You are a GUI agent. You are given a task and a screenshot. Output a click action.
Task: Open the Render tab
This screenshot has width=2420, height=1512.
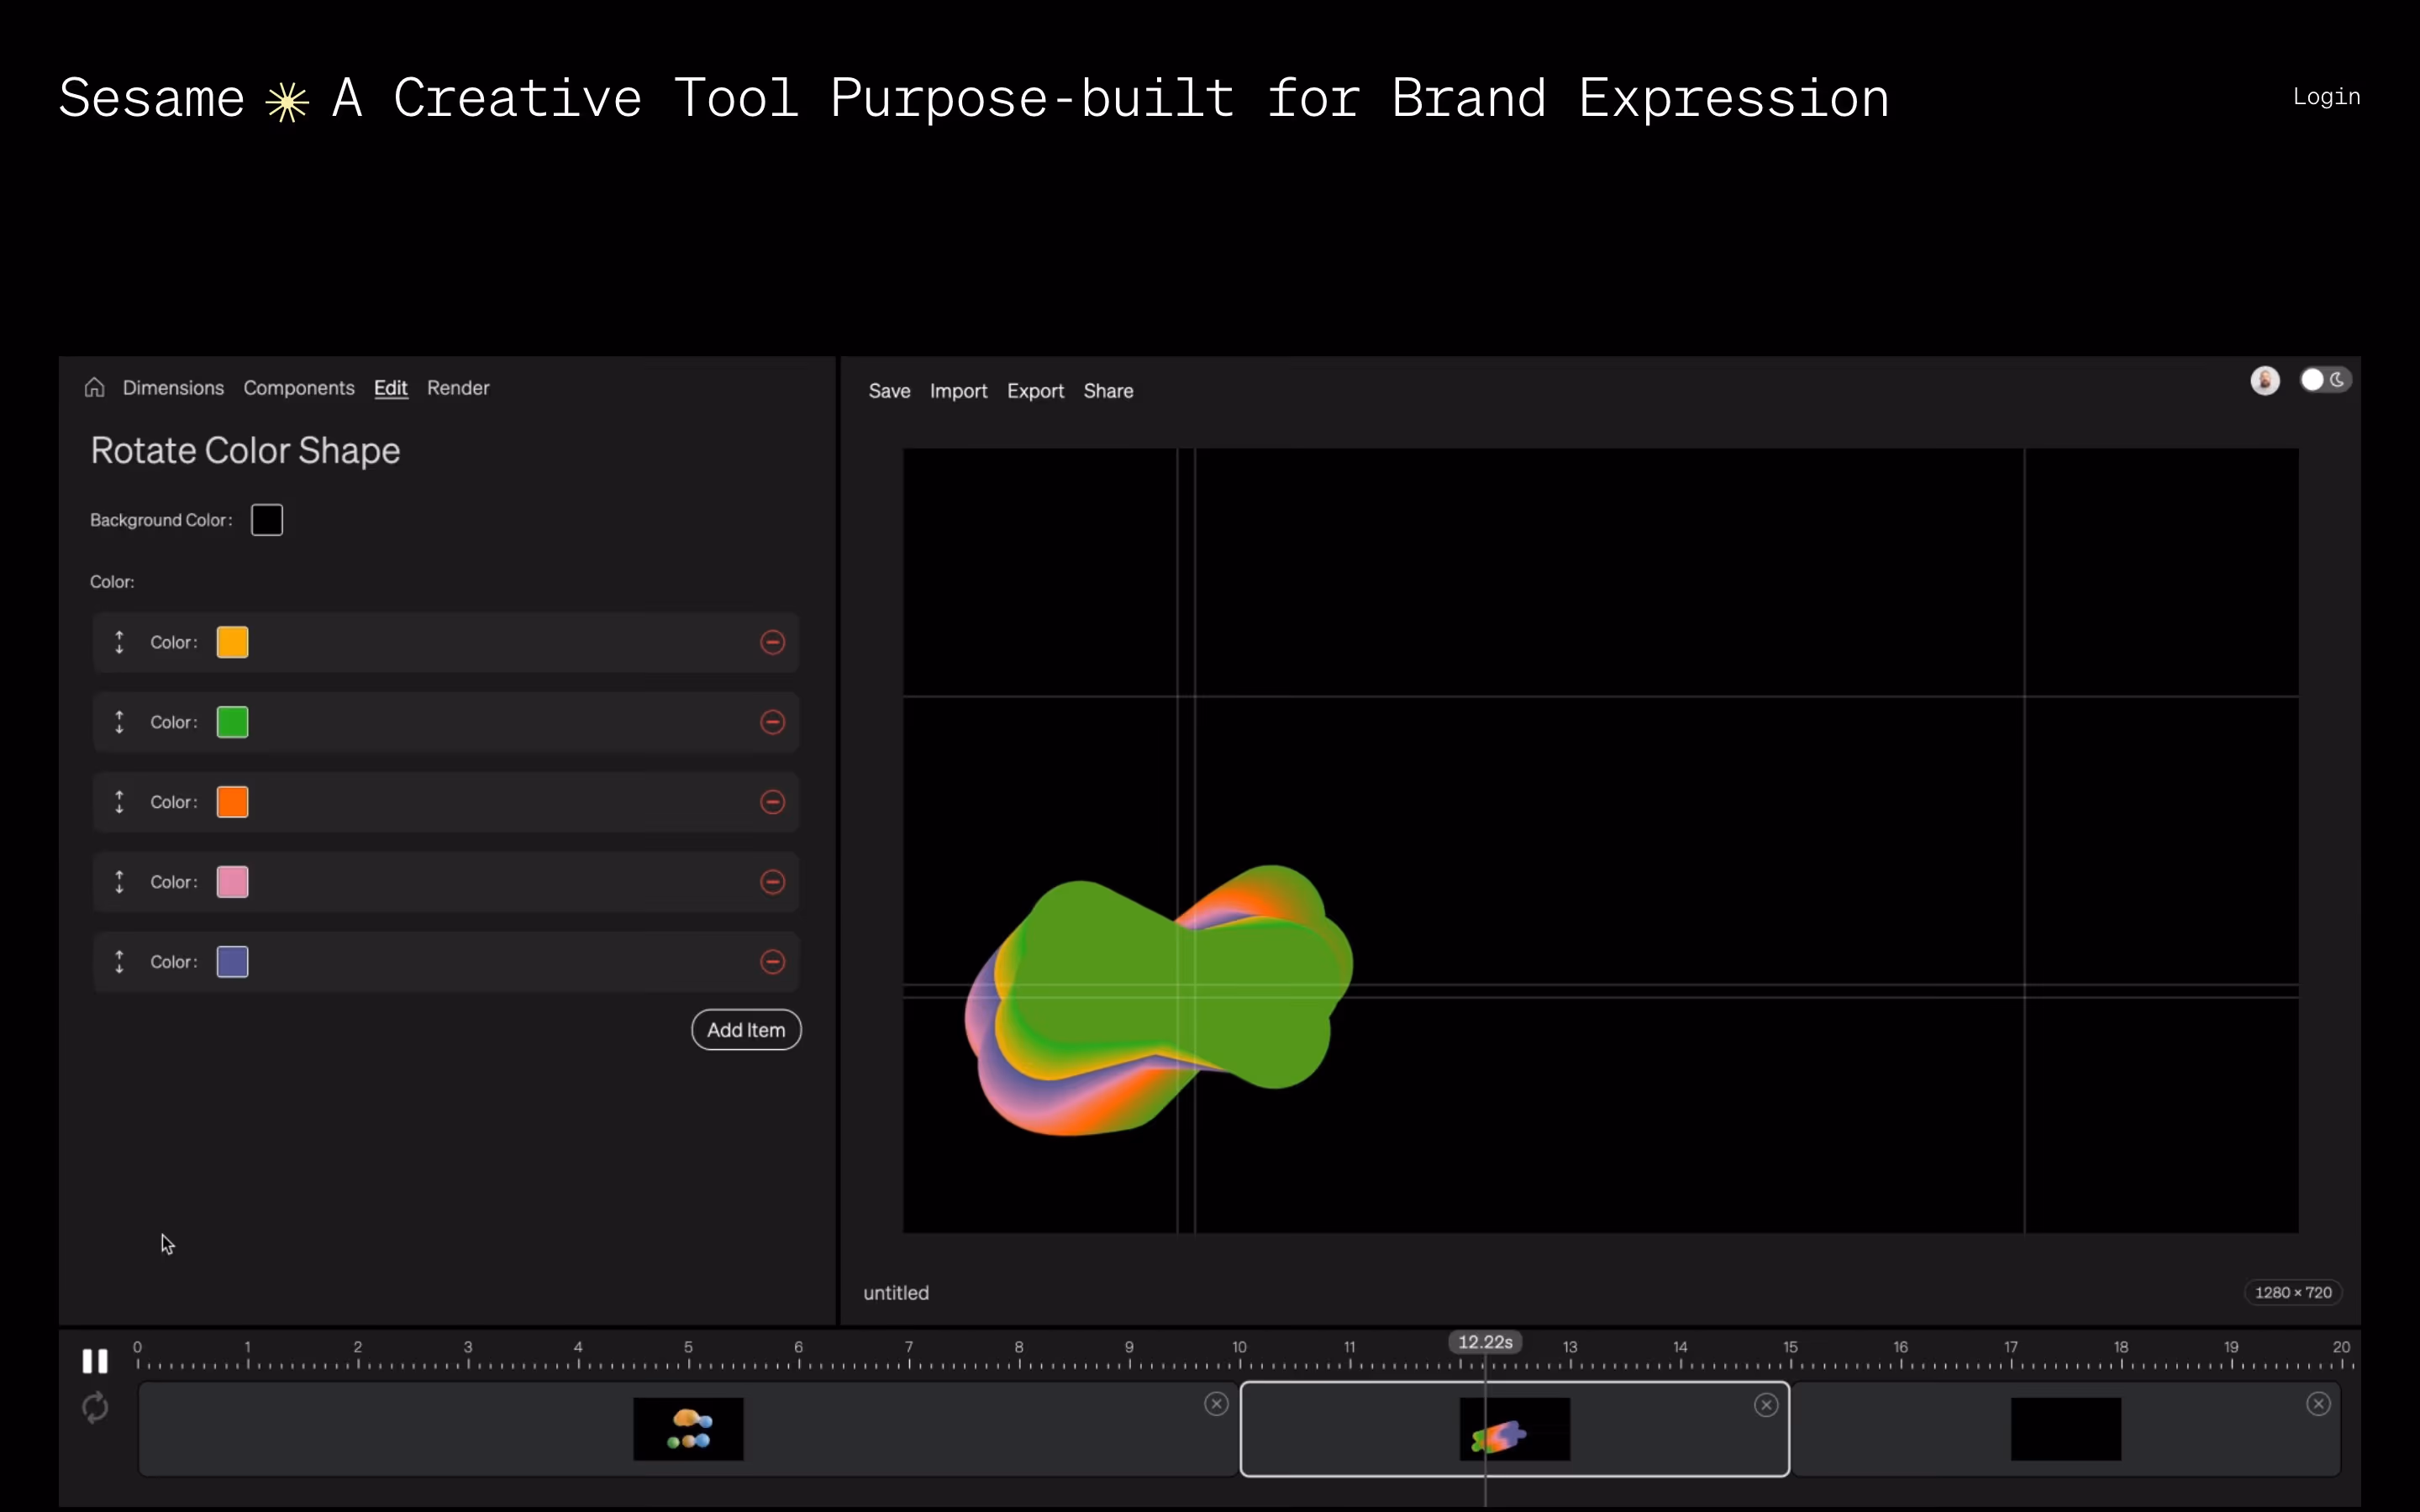[x=458, y=388]
